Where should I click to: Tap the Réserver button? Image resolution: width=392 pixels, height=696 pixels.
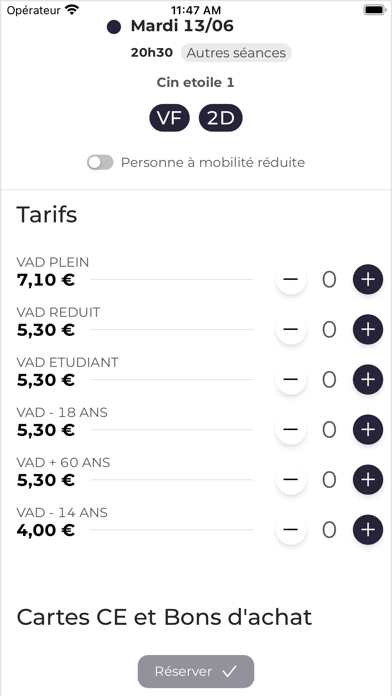[196, 672]
